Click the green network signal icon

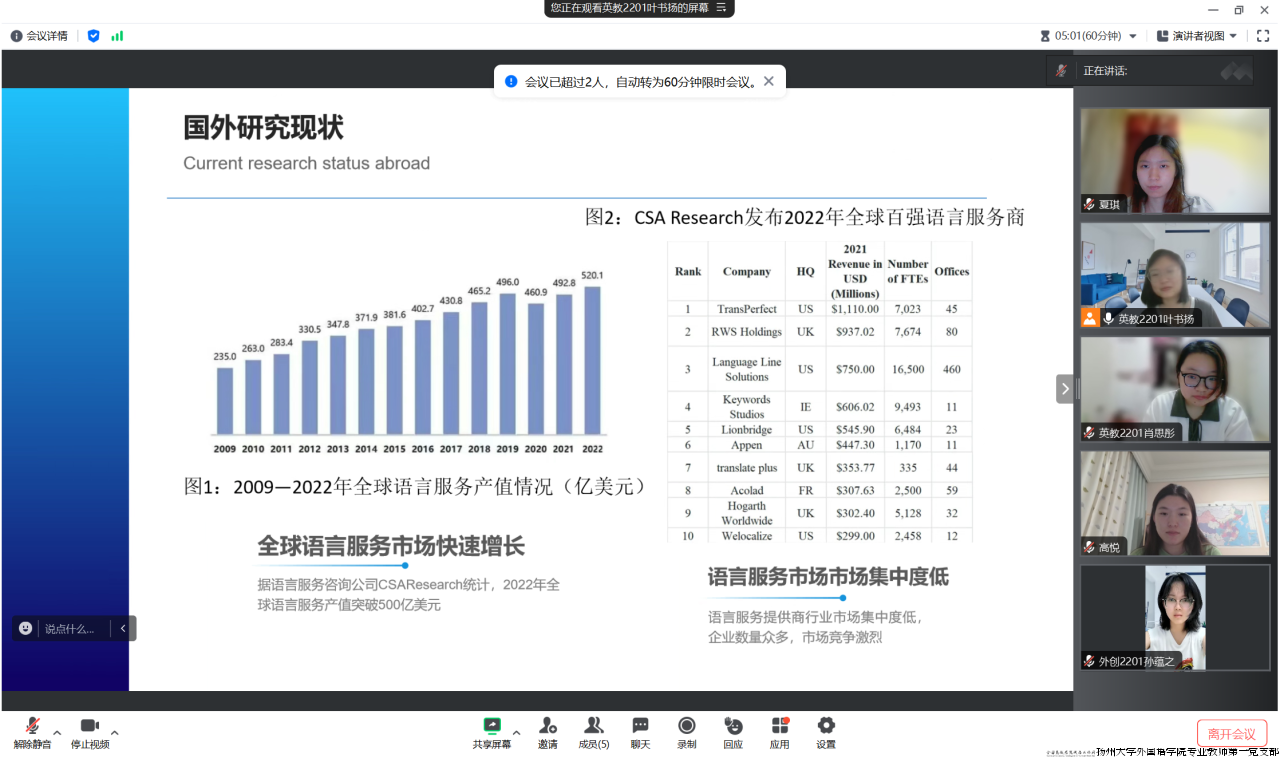(x=117, y=36)
